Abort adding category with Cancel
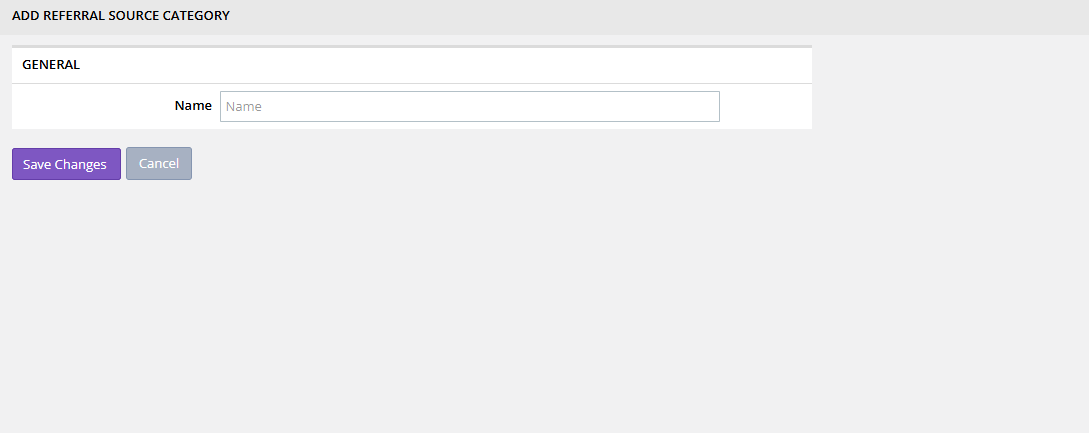Viewport: 1089px width, 433px height. [x=158, y=163]
